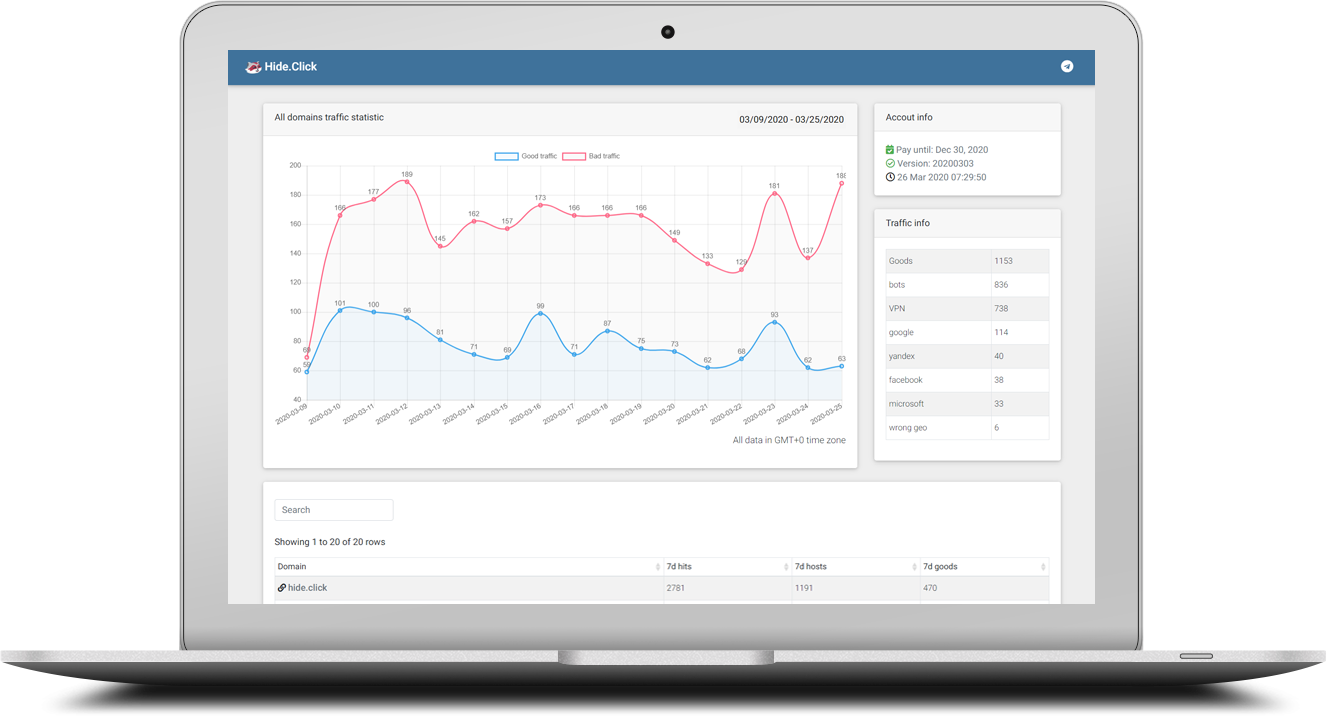Viewport: 1327px width, 716px height.
Task: Click the yandex row in Traffic info
Action: pyautogui.click(x=967, y=356)
